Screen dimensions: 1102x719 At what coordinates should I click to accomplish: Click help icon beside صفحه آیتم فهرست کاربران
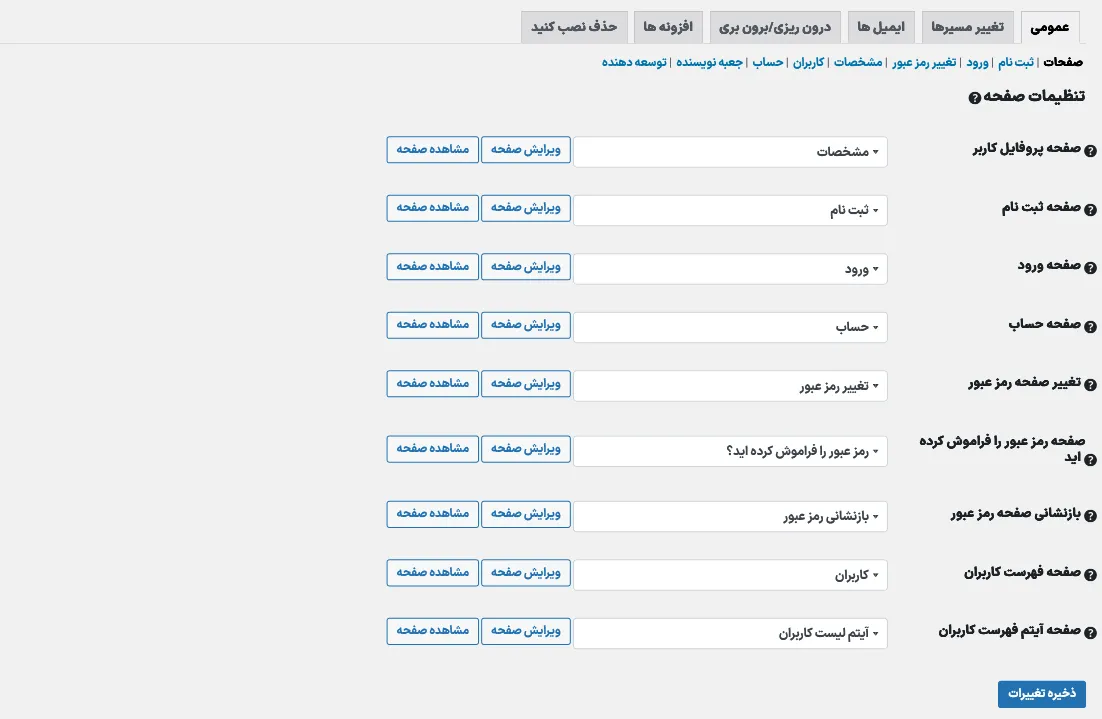(1090, 633)
